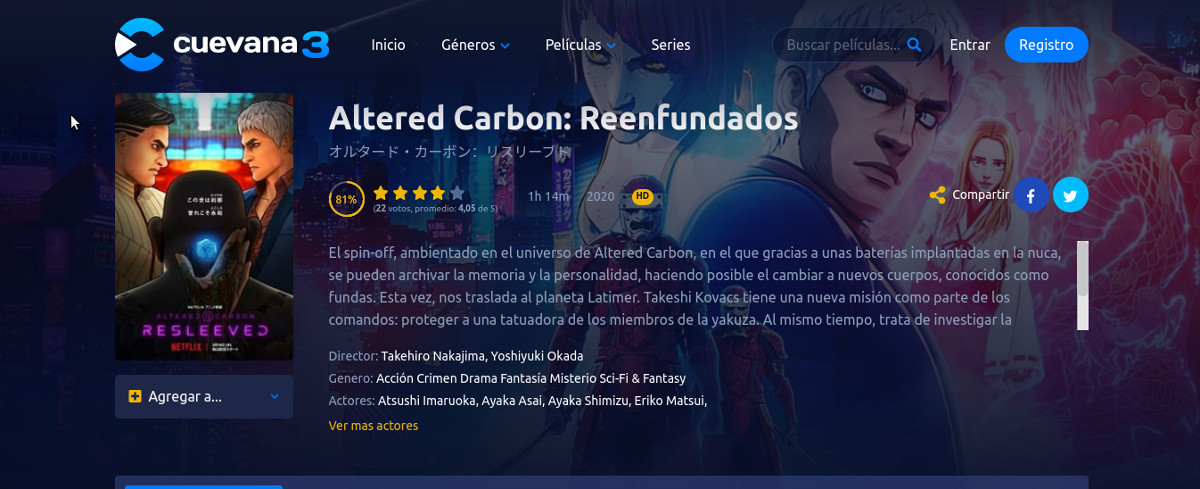The height and width of the screenshot is (489, 1200).
Task: Open the Entrar login link
Action: 970,45
